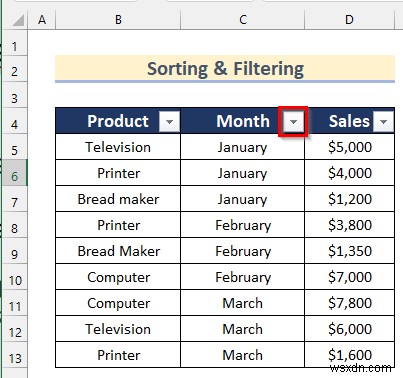Open the Sales column filter dropdown
Image resolution: width=403 pixels, height=378 pixels.
click(x=383, y=121)
